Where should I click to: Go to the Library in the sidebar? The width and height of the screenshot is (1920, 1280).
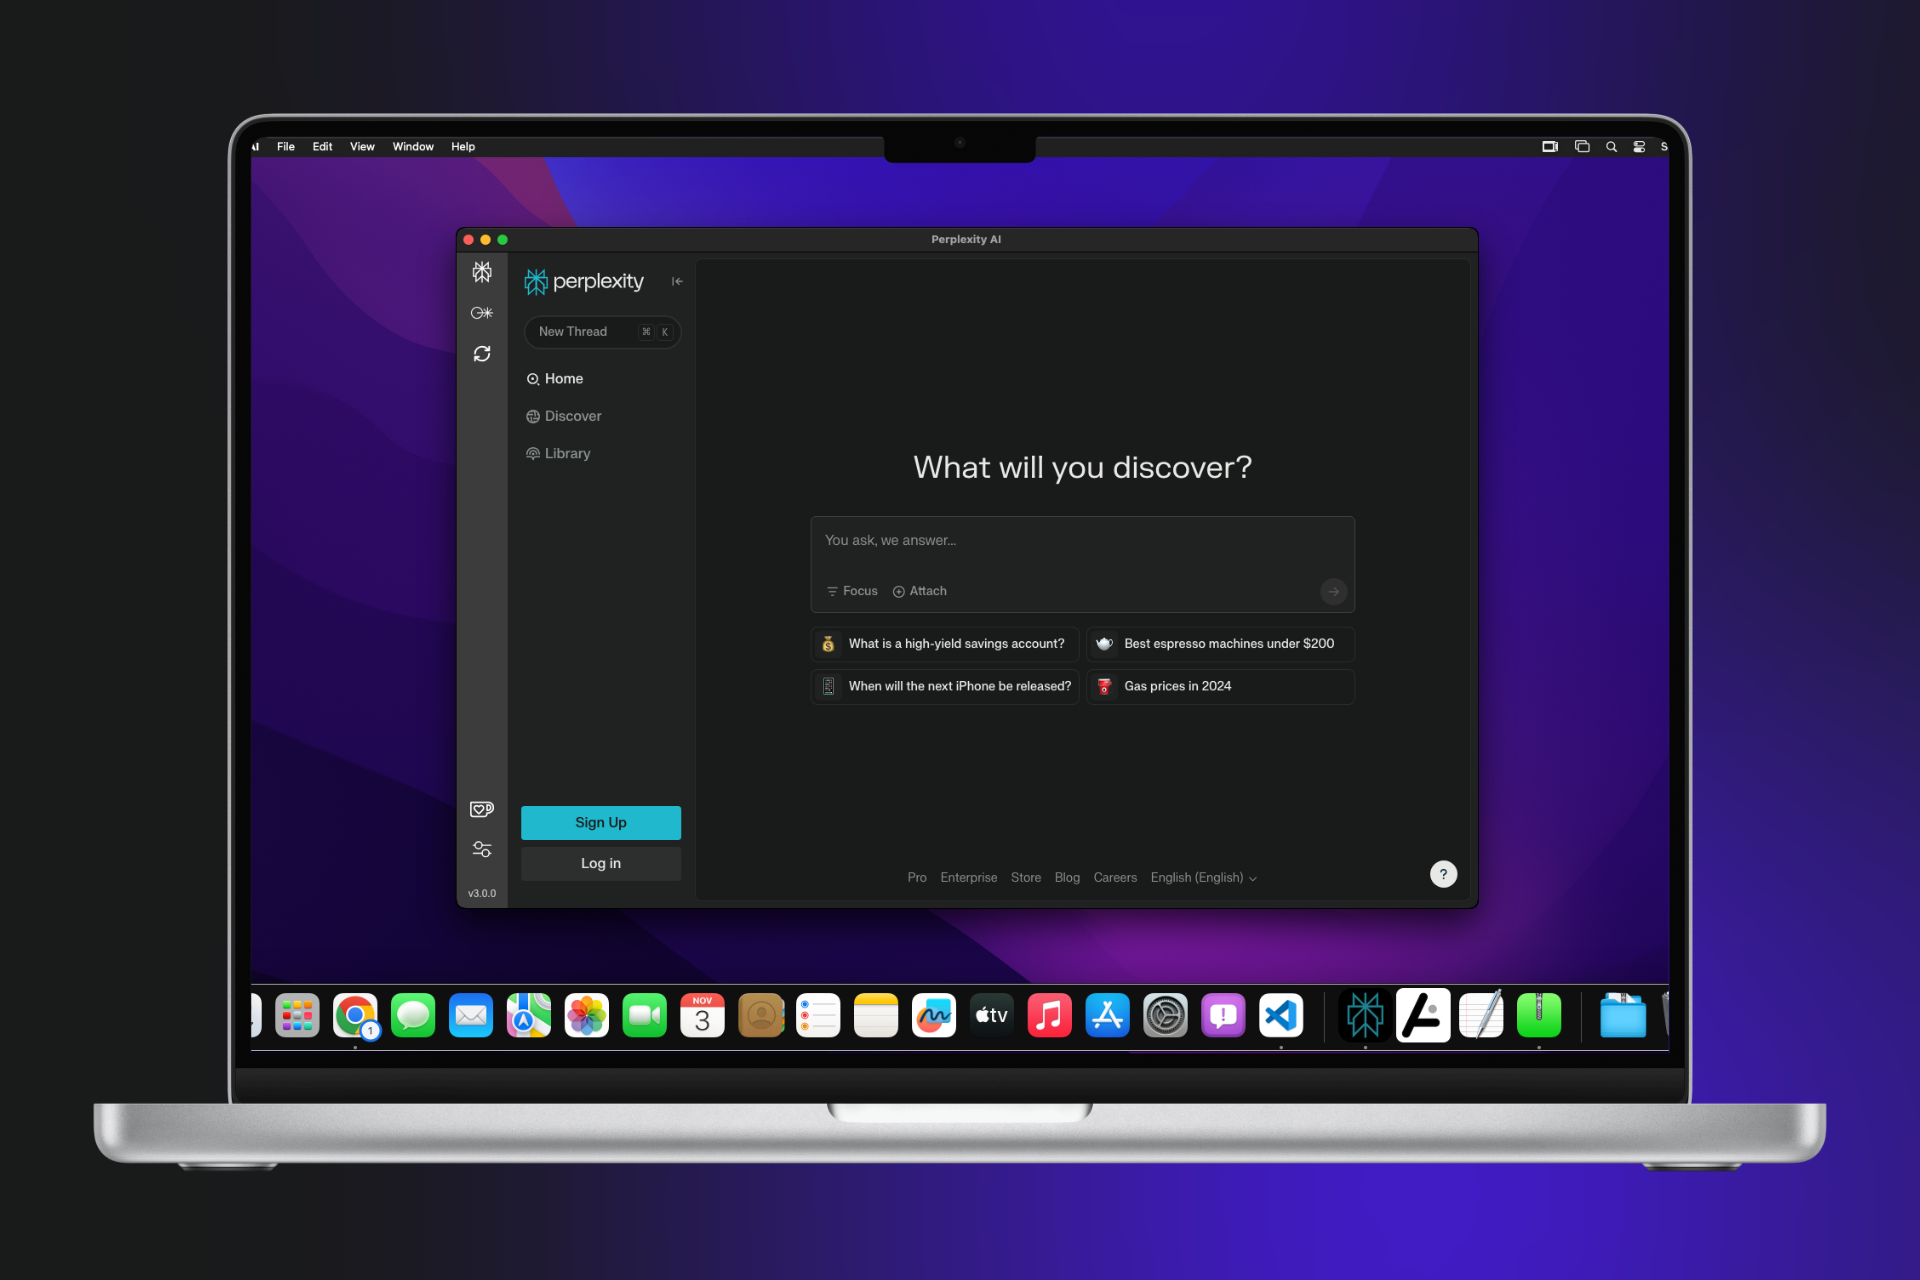click(567, 453)
